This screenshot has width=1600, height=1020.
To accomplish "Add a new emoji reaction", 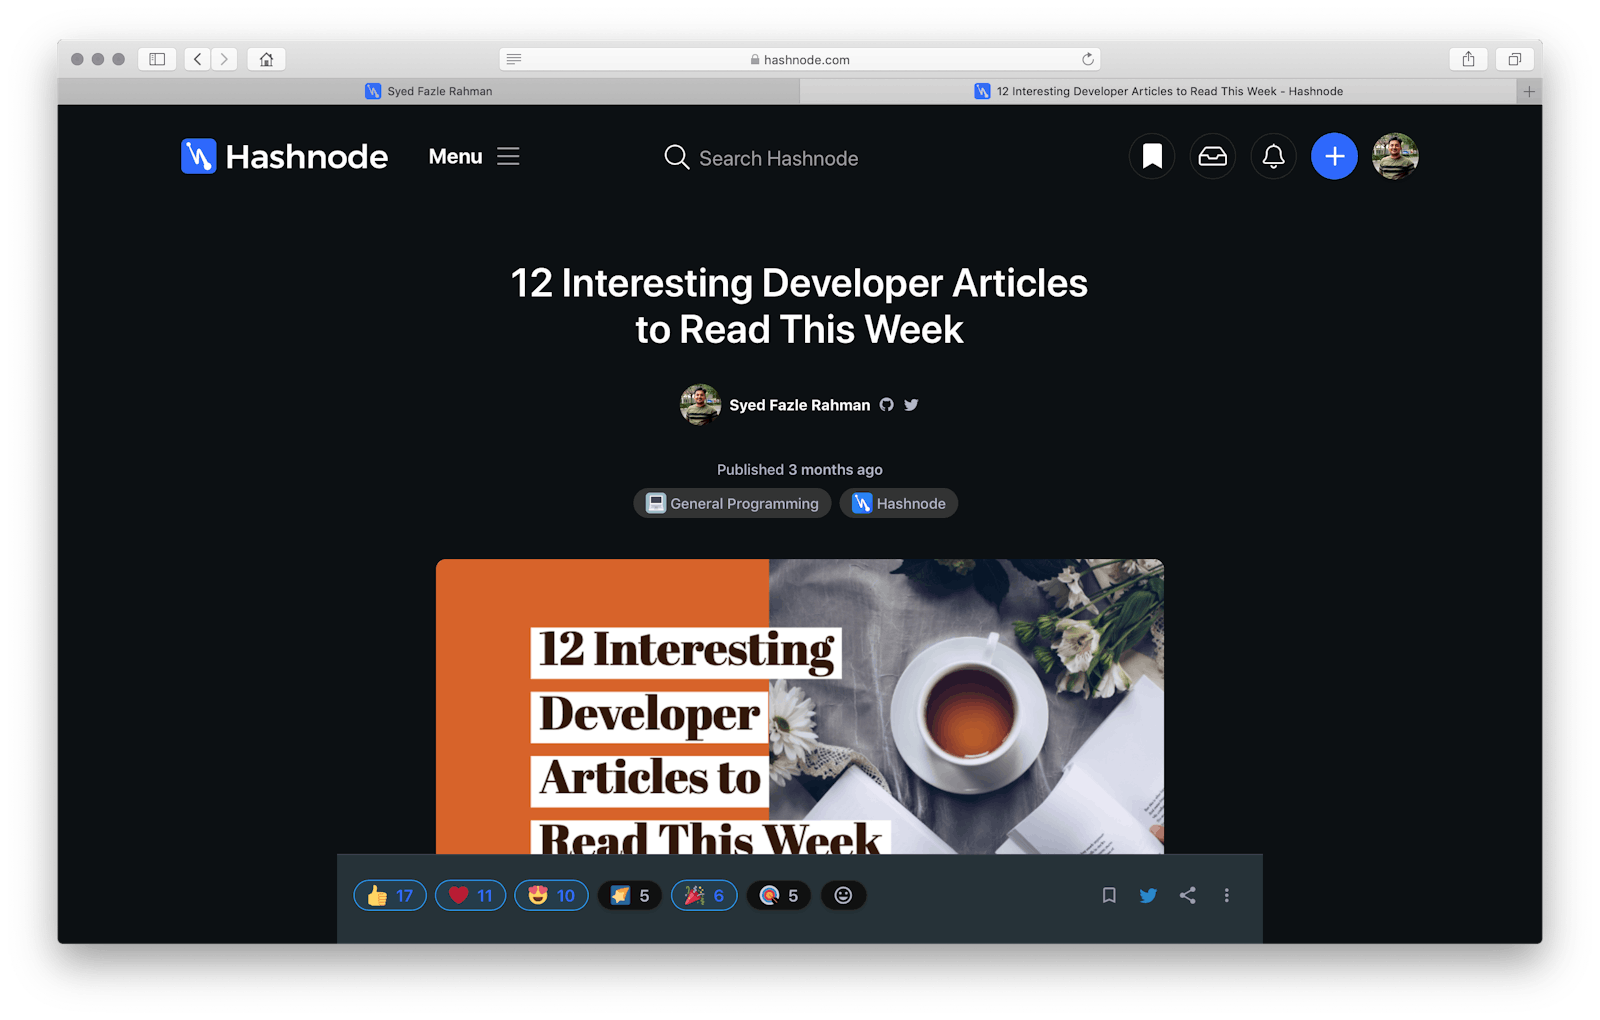I will pyautogui.click(x=843, y=895).
